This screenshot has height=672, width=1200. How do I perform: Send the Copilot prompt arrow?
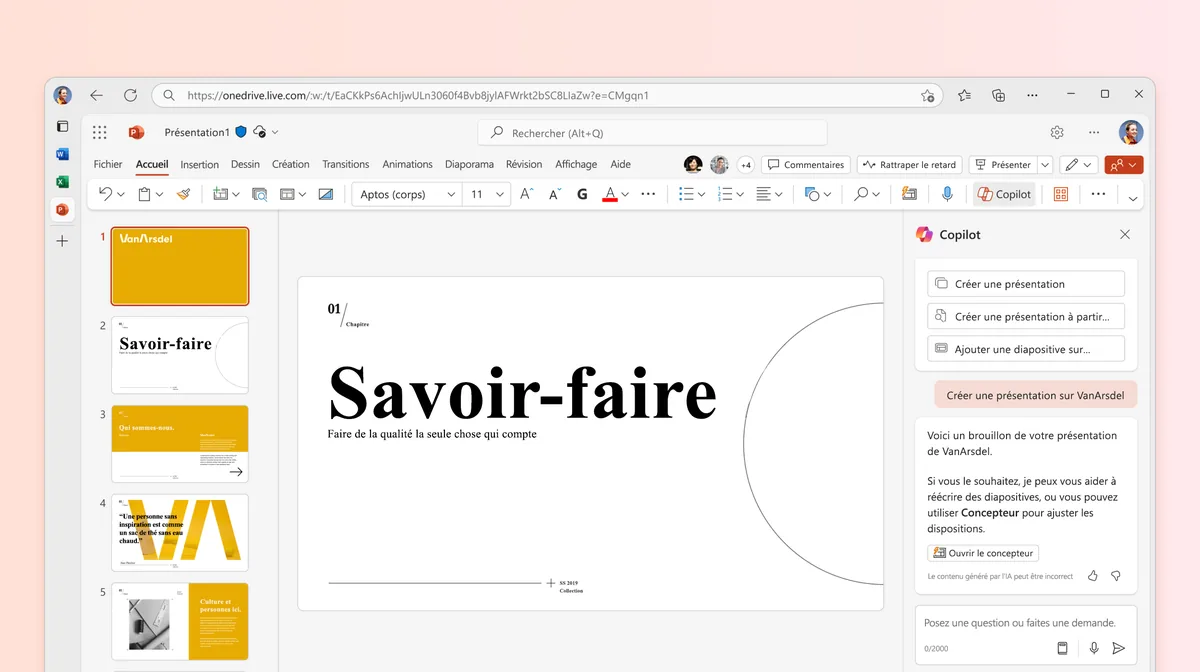click(x=1119, y=648)
